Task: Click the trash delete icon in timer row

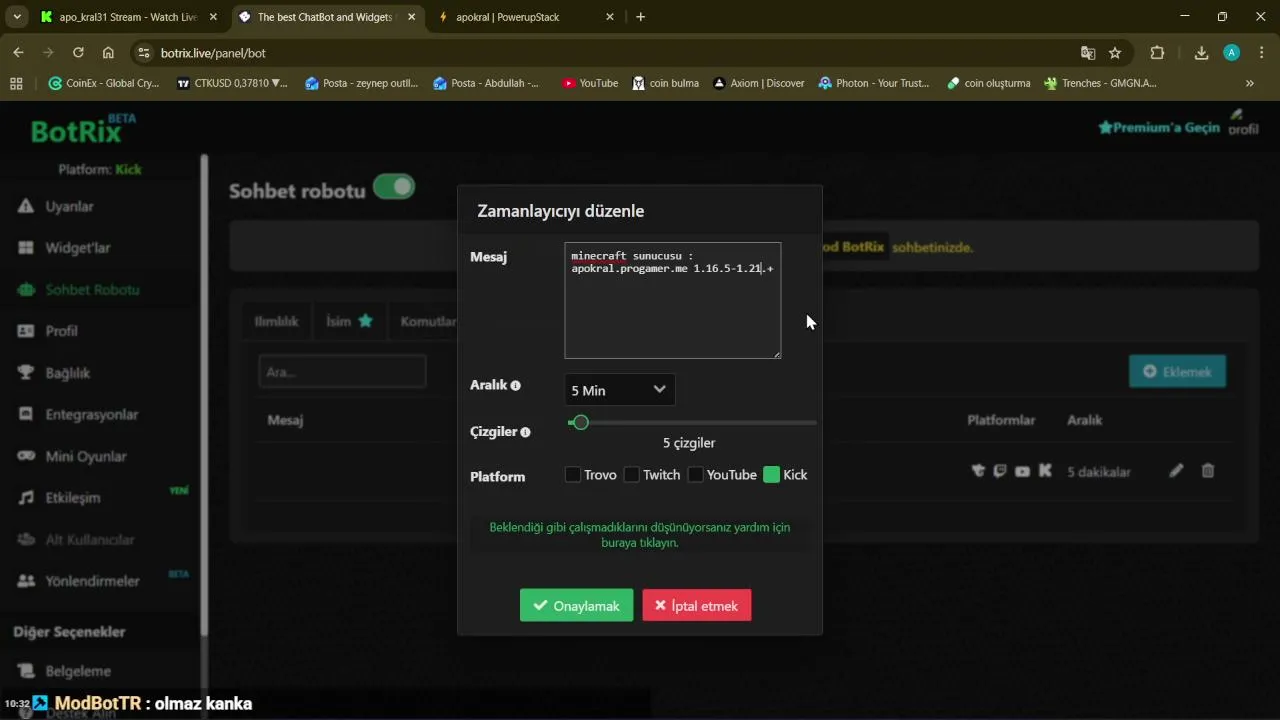Action: pyautogui.click(x=1208, y=470)
